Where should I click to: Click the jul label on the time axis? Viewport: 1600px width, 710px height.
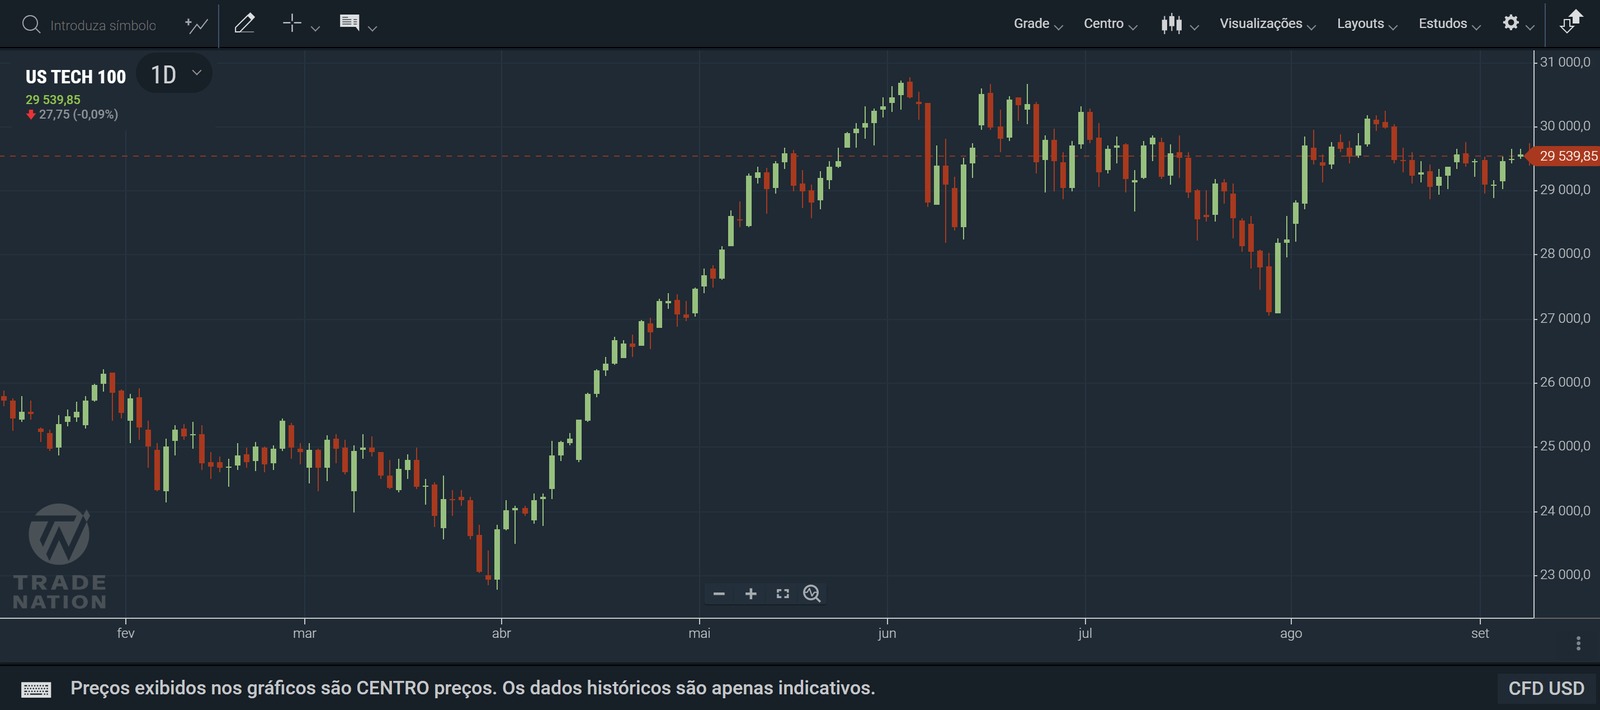[x=1085, y=633]
